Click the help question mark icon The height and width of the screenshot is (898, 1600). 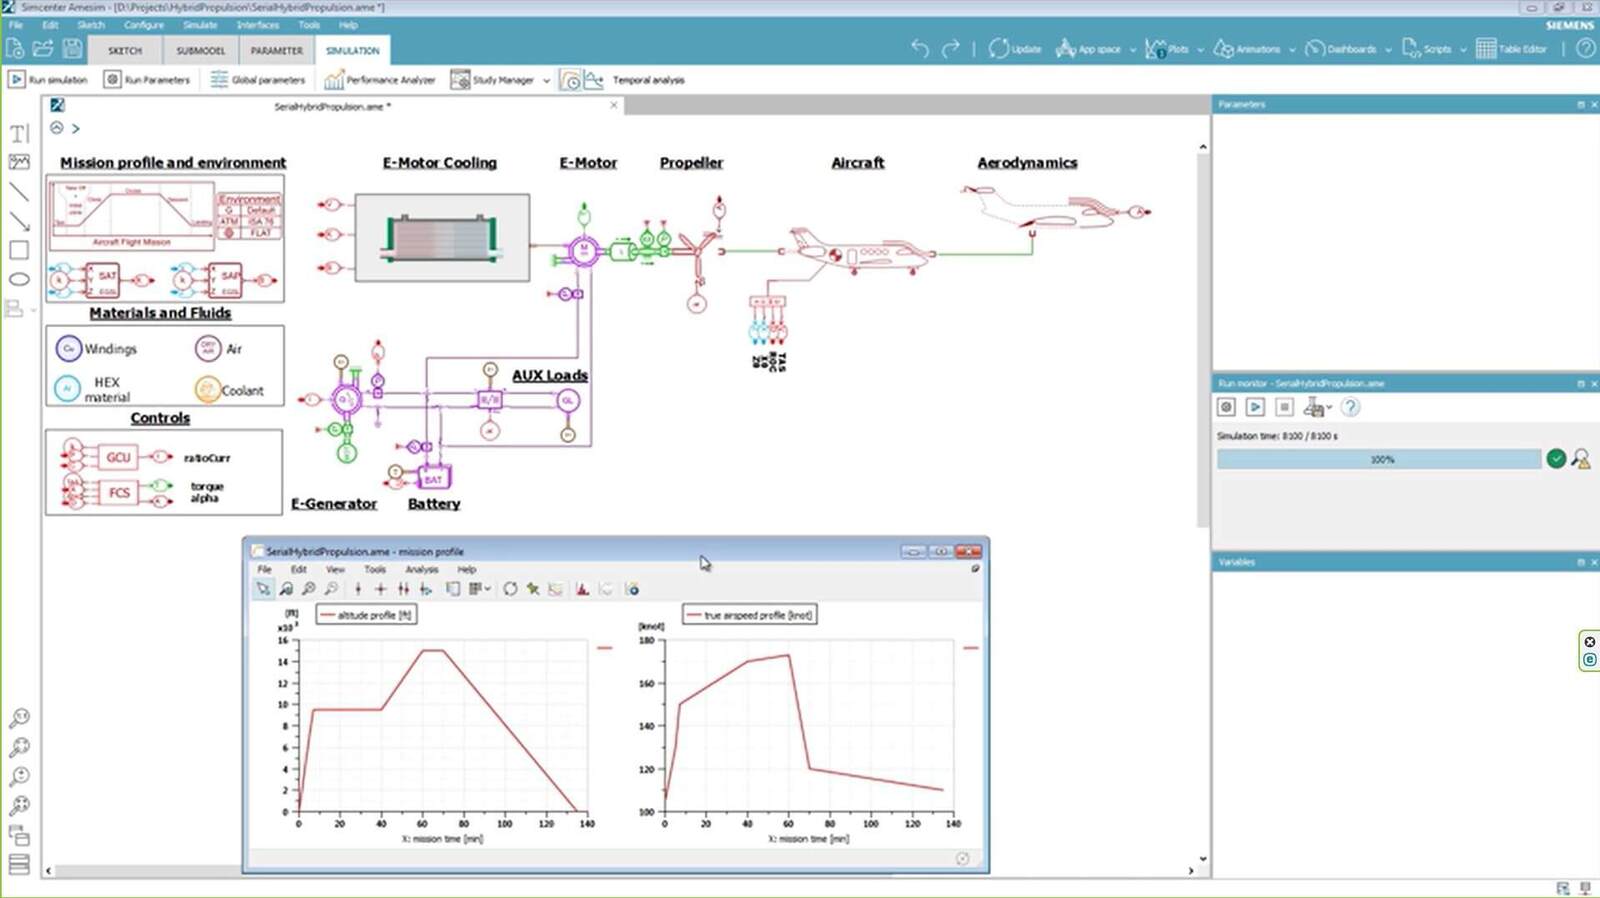pos(1585,48)
